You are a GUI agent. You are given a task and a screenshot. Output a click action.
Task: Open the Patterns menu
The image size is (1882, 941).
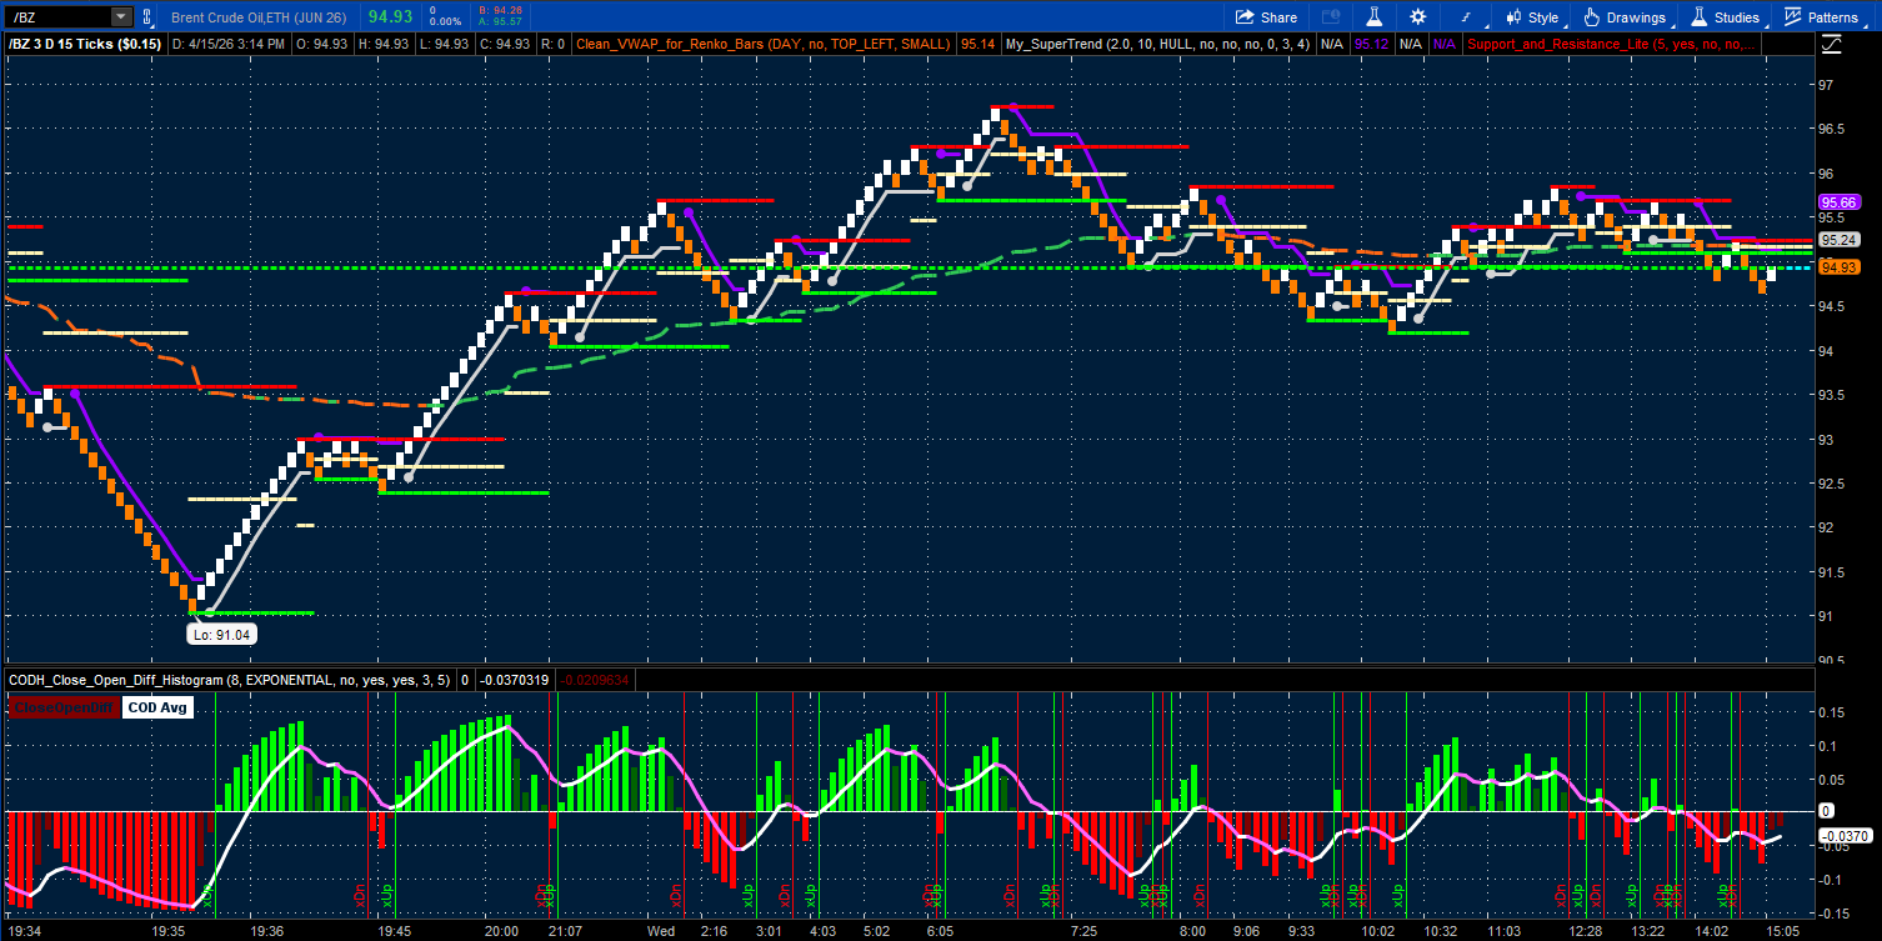click(1821, 17)
